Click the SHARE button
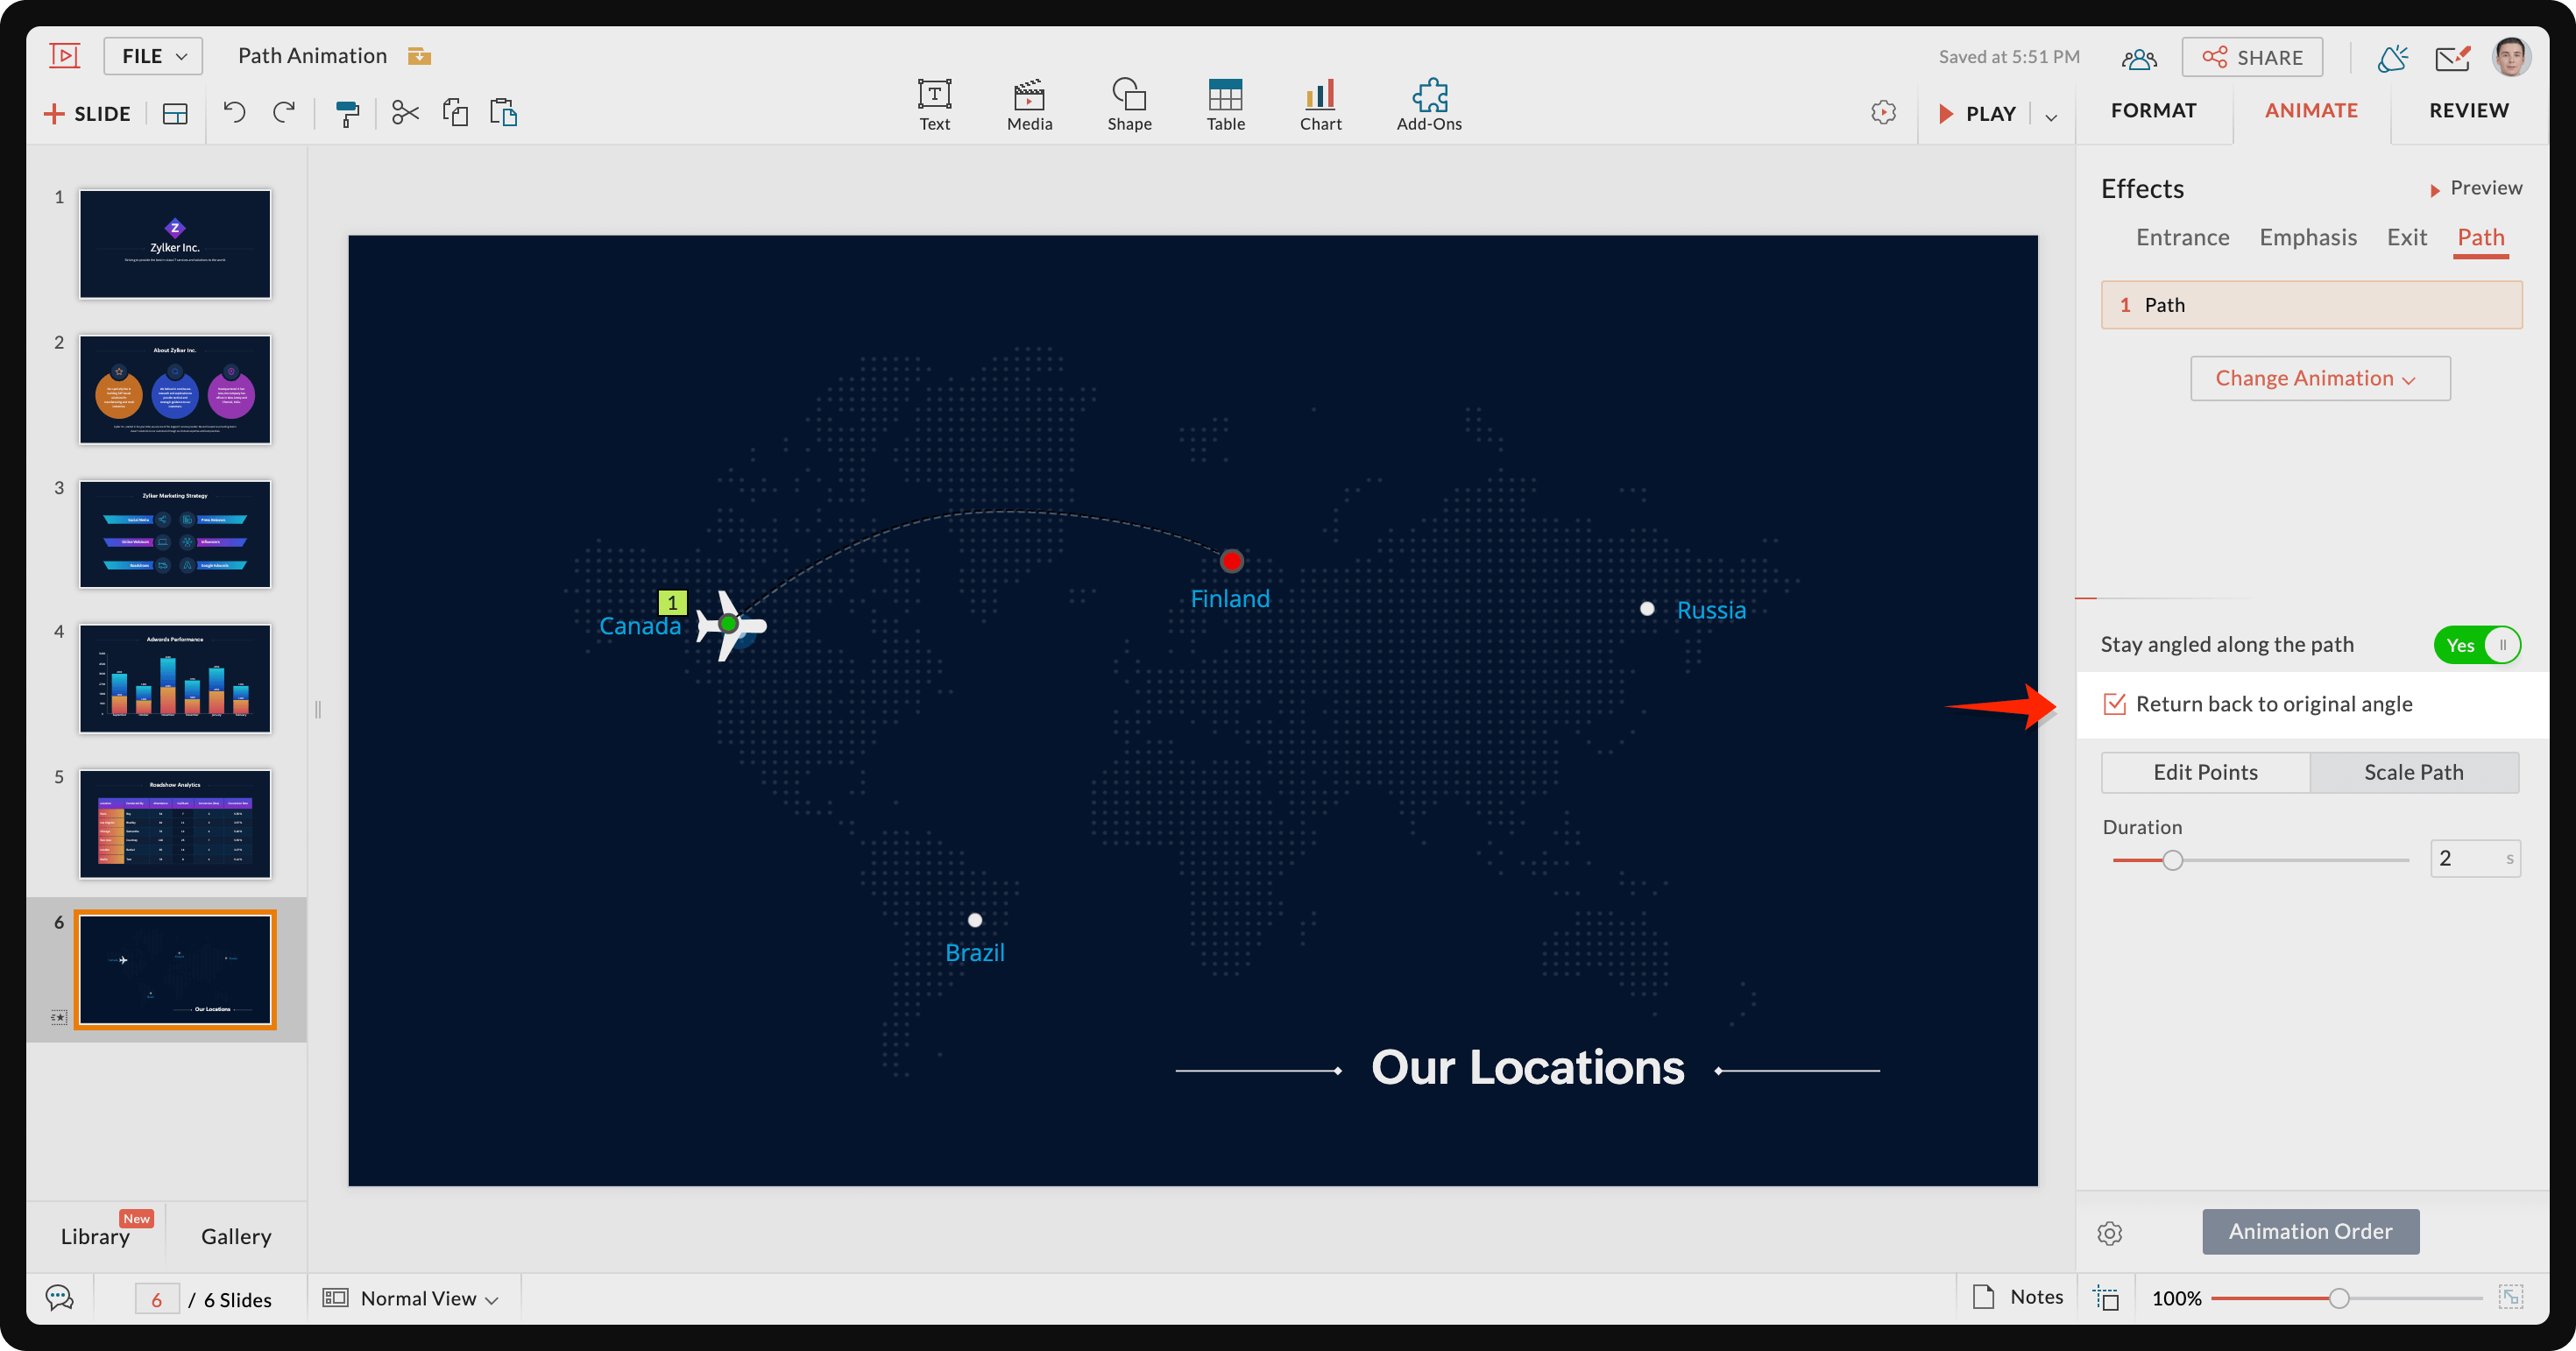The height and width of the screenshot is (1351, 2576). pos(2252,57)
